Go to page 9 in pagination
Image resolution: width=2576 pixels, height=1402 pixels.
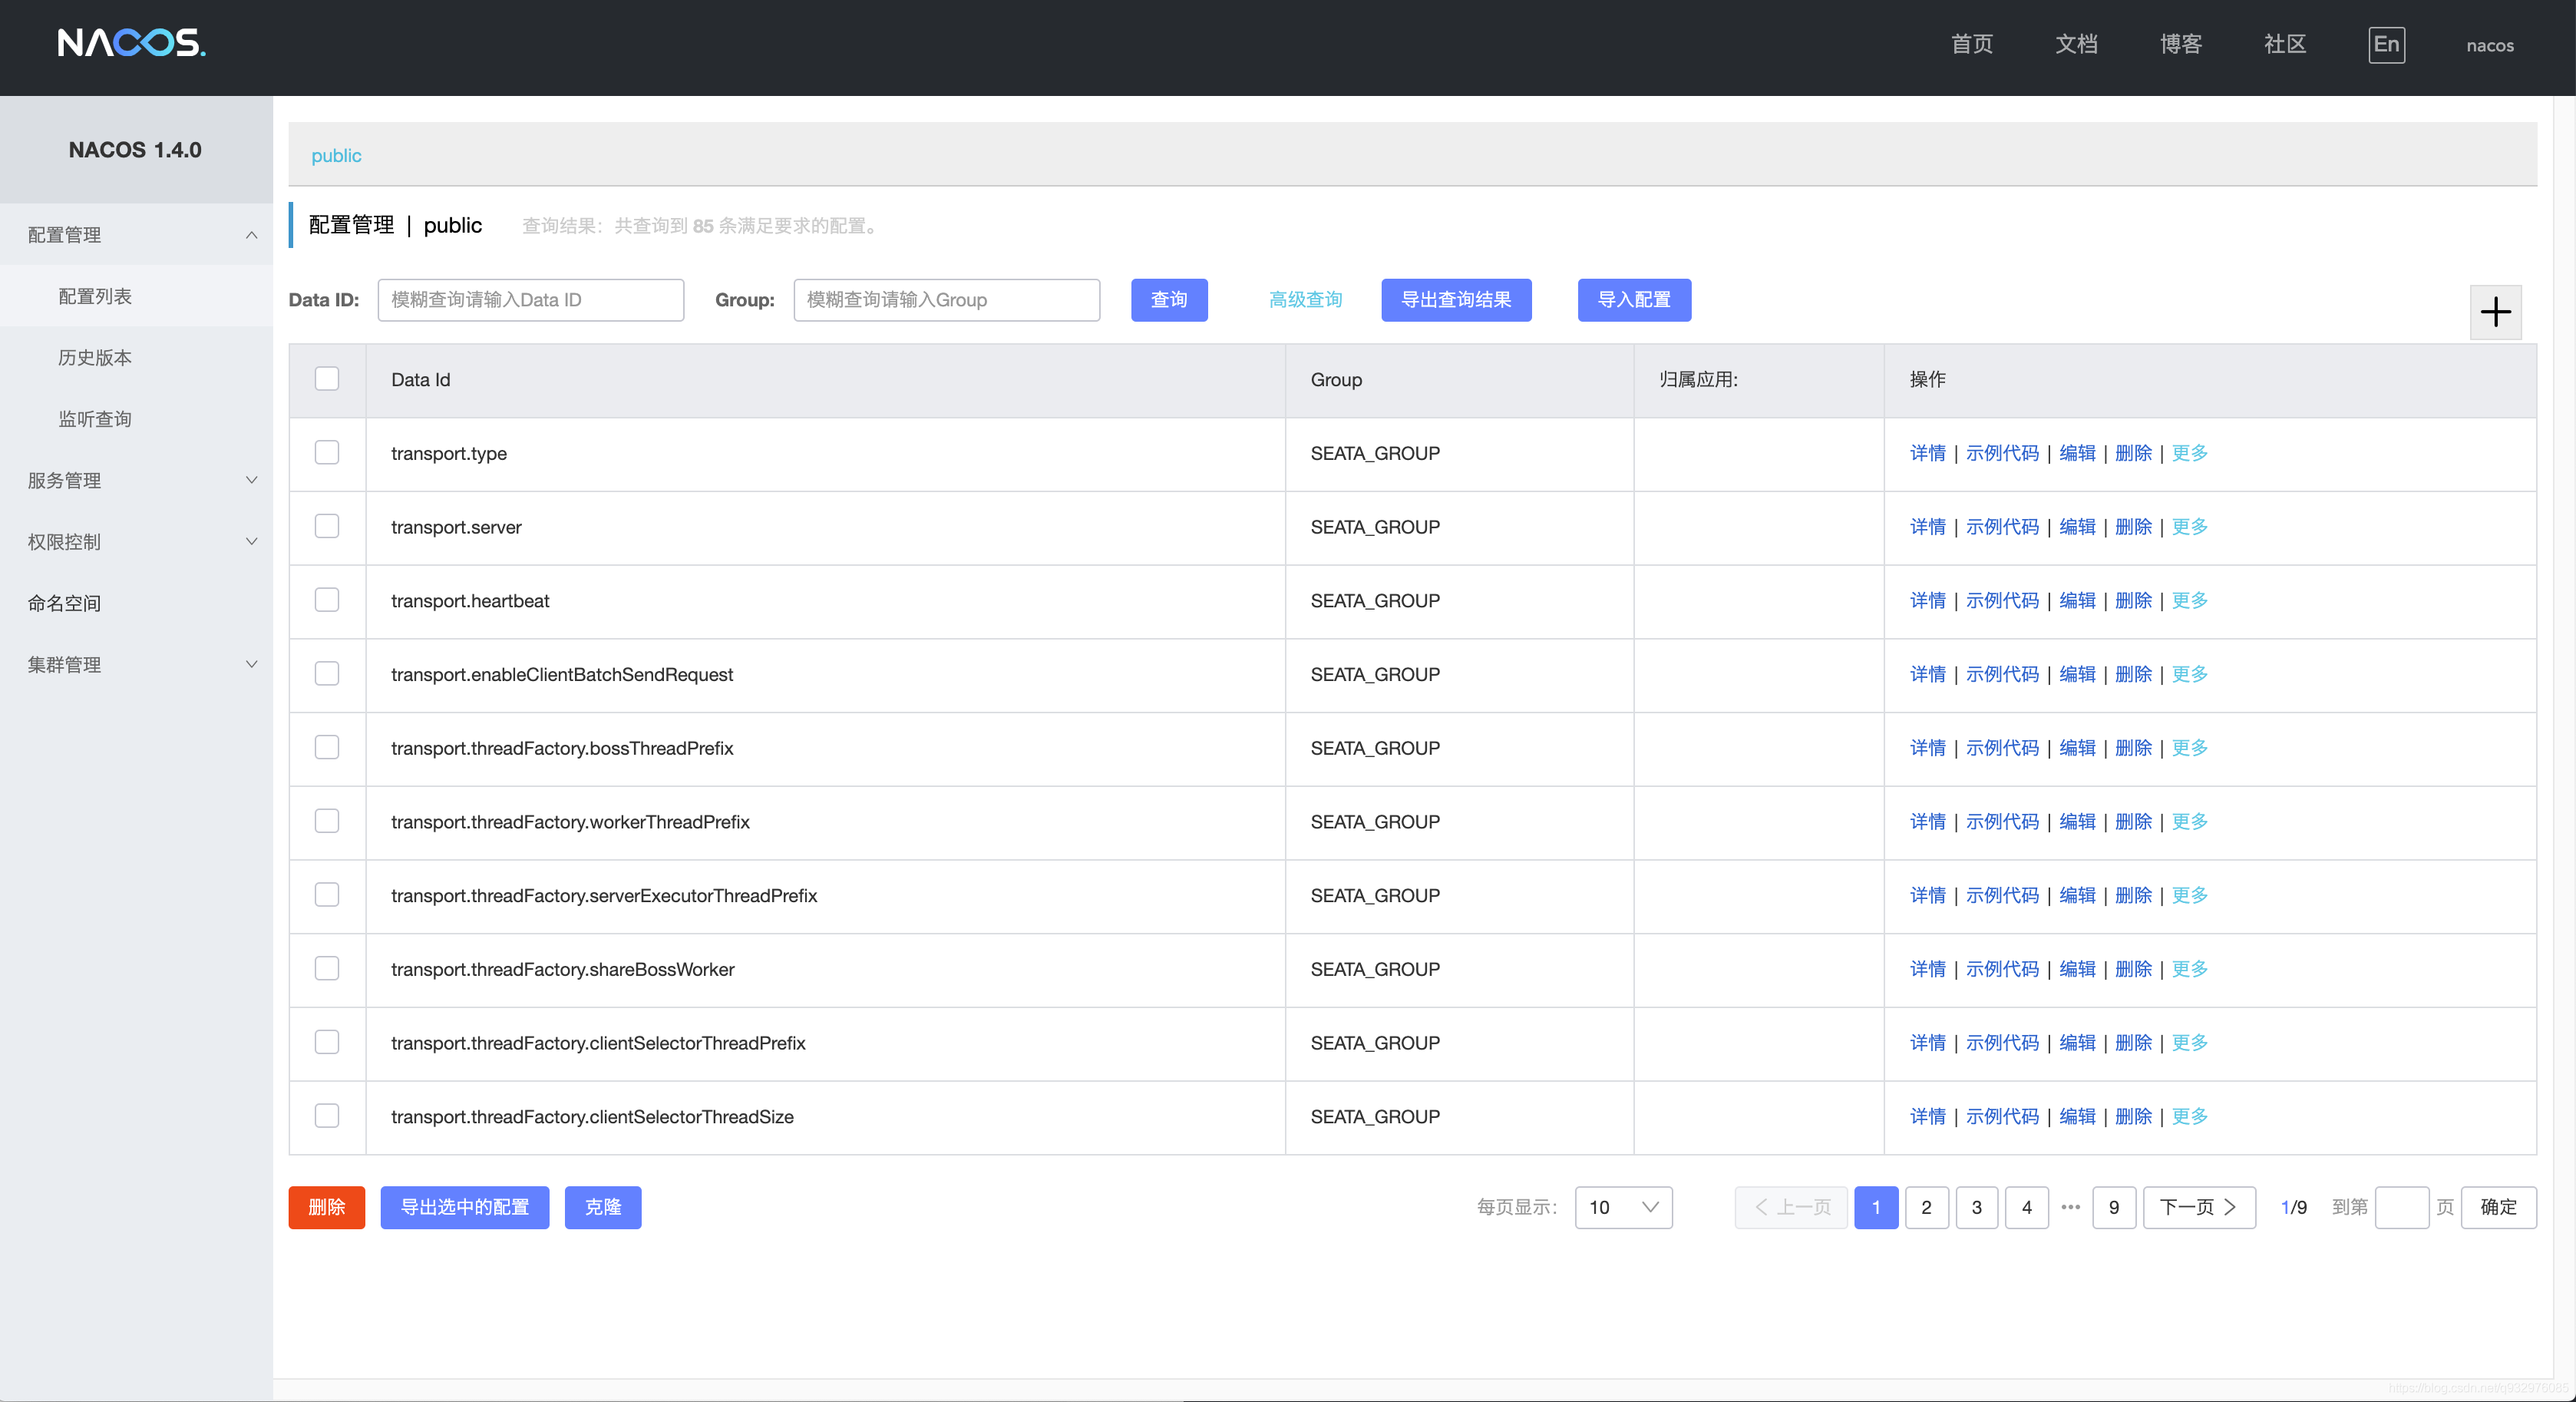pos(2114,1208)
